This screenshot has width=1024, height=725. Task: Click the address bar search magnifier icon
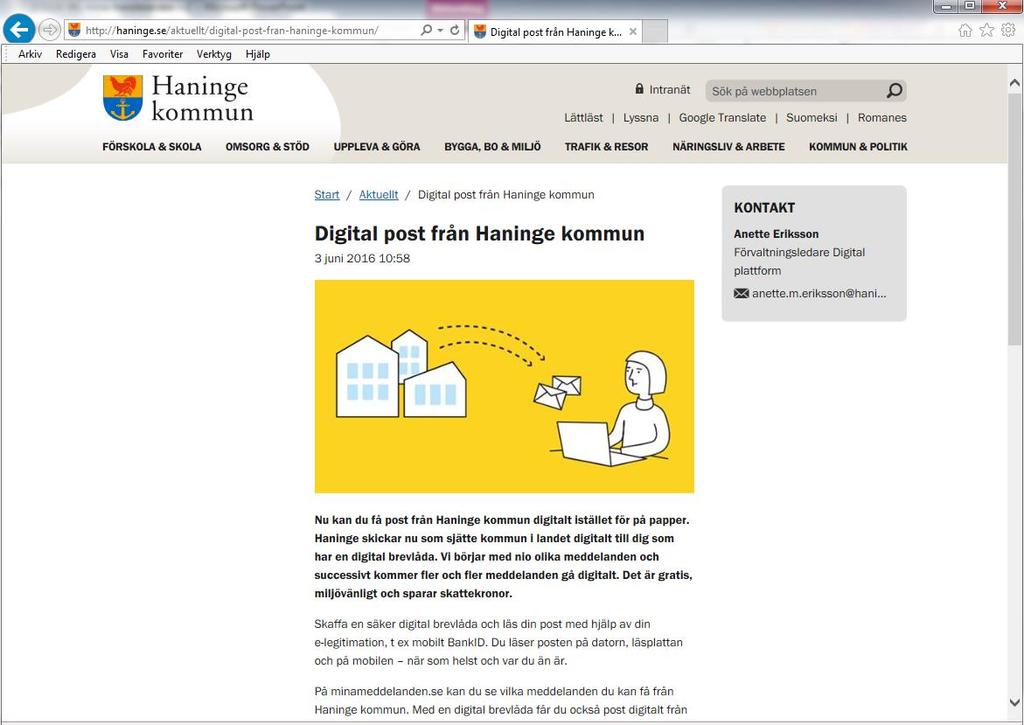click(426, 30)
